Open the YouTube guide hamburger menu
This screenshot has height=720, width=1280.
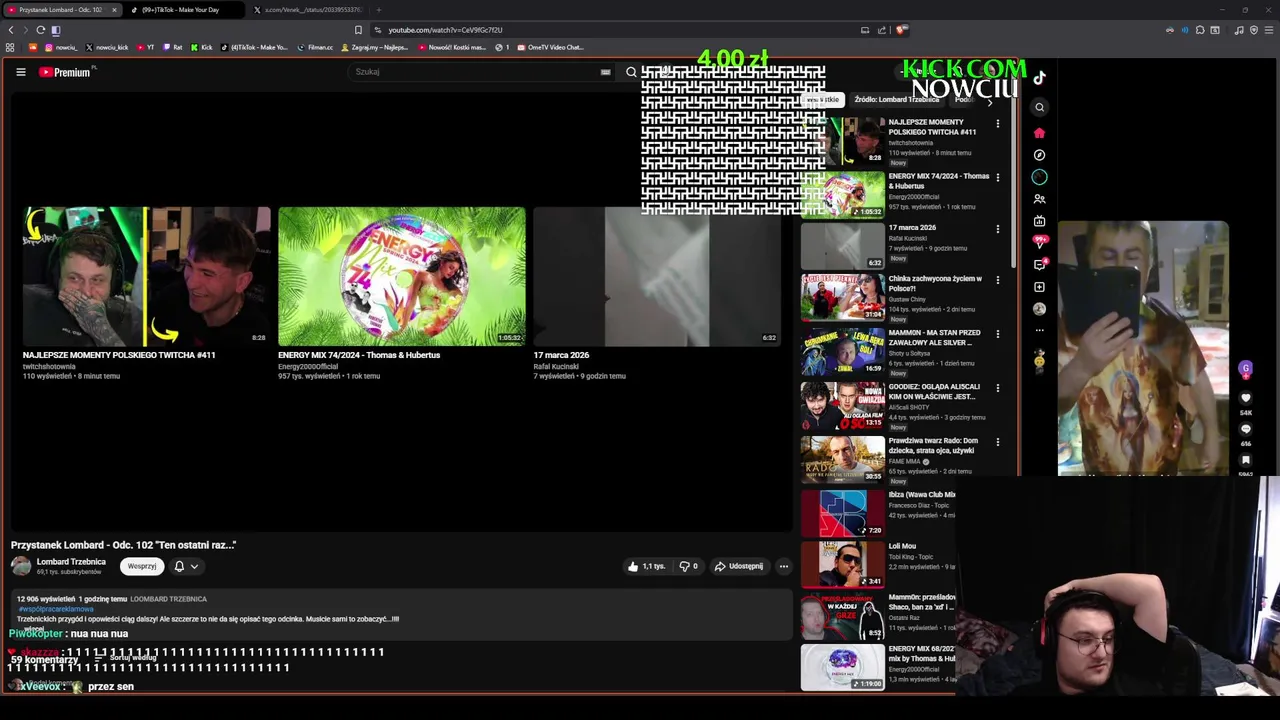pos(20,72)
